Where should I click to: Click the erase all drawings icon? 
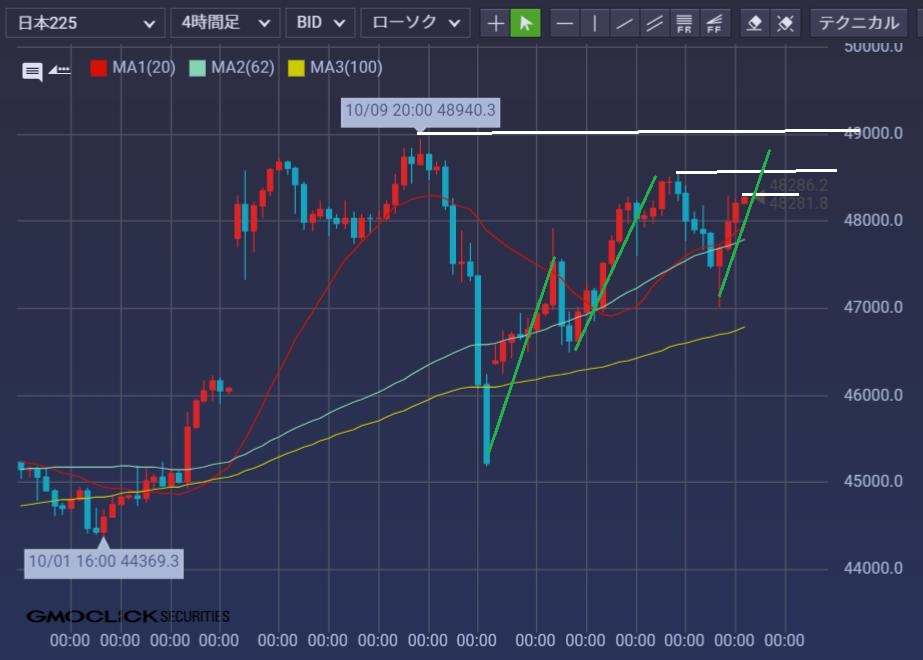pos(786,22)
